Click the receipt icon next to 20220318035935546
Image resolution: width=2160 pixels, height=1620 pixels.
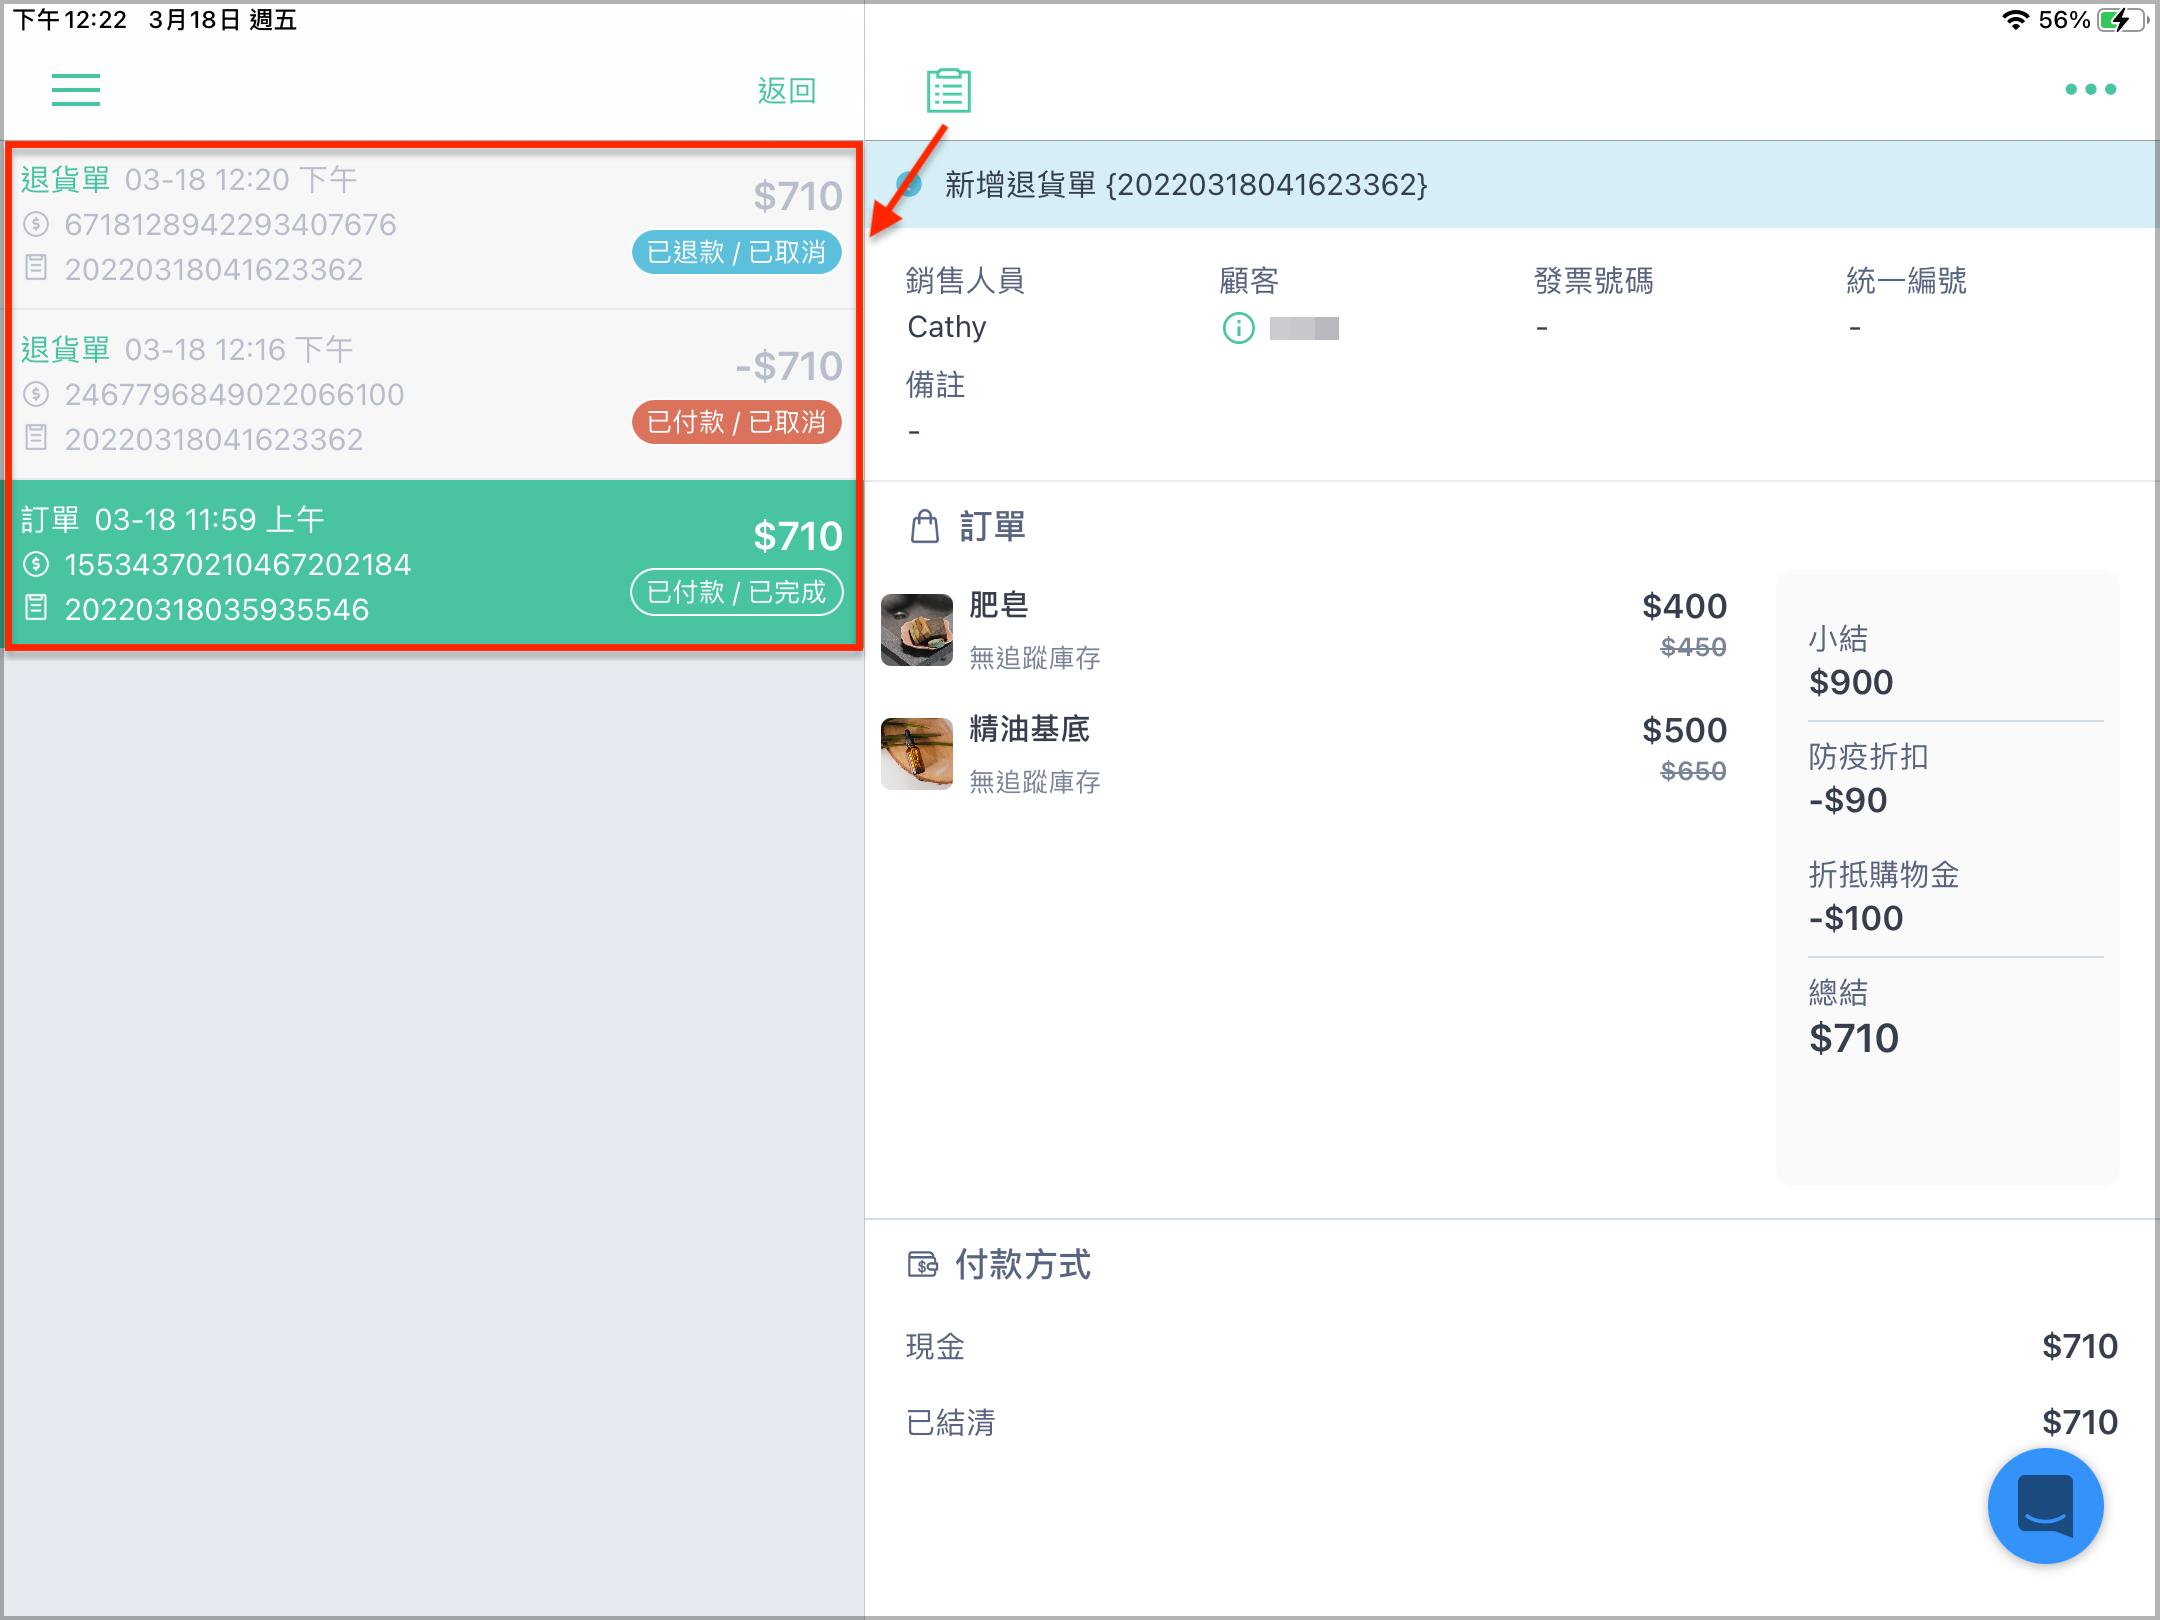(36, 607)
